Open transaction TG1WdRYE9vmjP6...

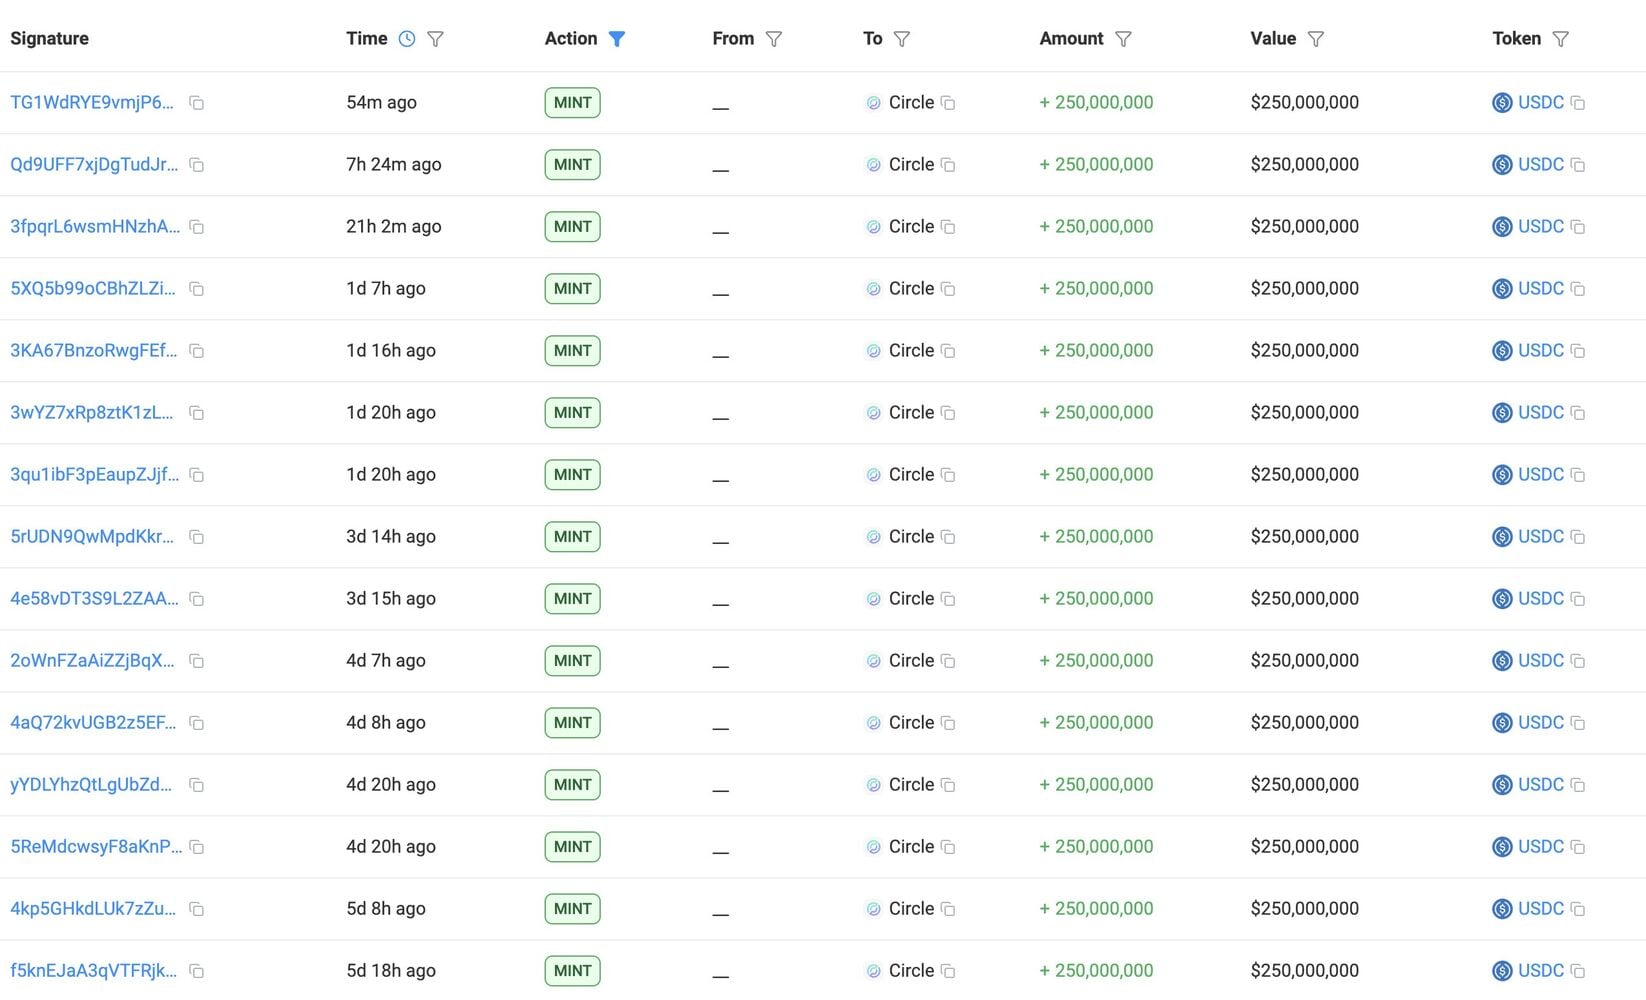pyautogui.click(x=92, y=102)
